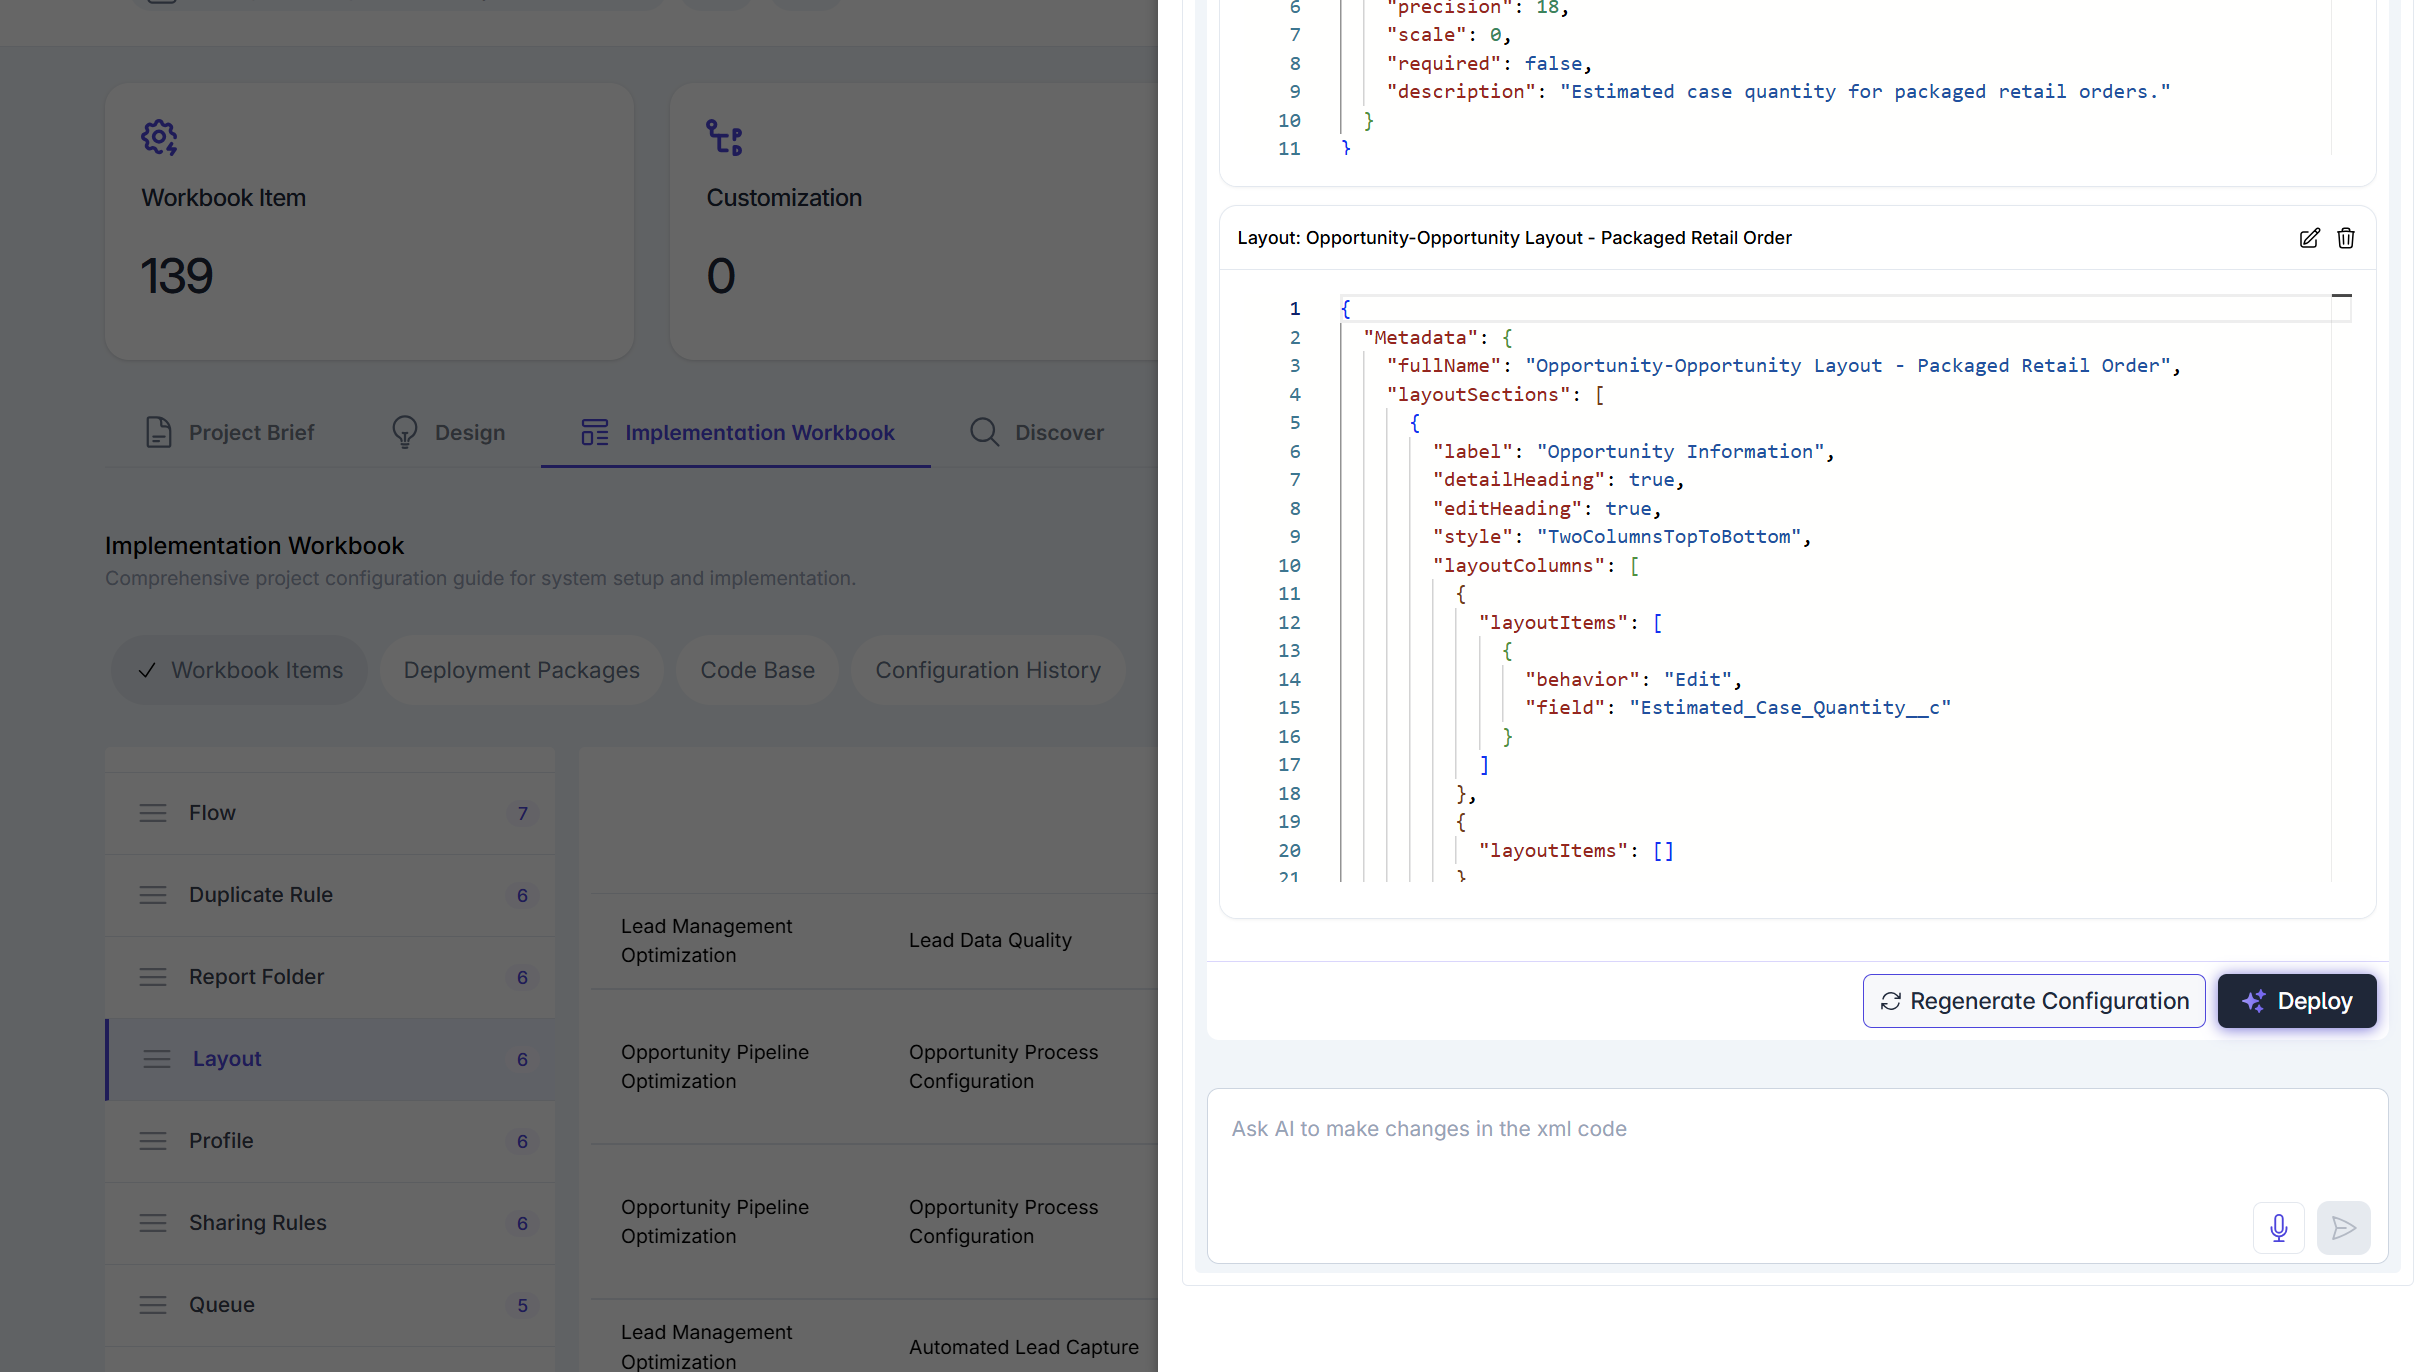Image resolution: width=2430 pixels, height=1372 pixels.
Task: Click the Customization branch icon
Action: [x=724, y=137]
